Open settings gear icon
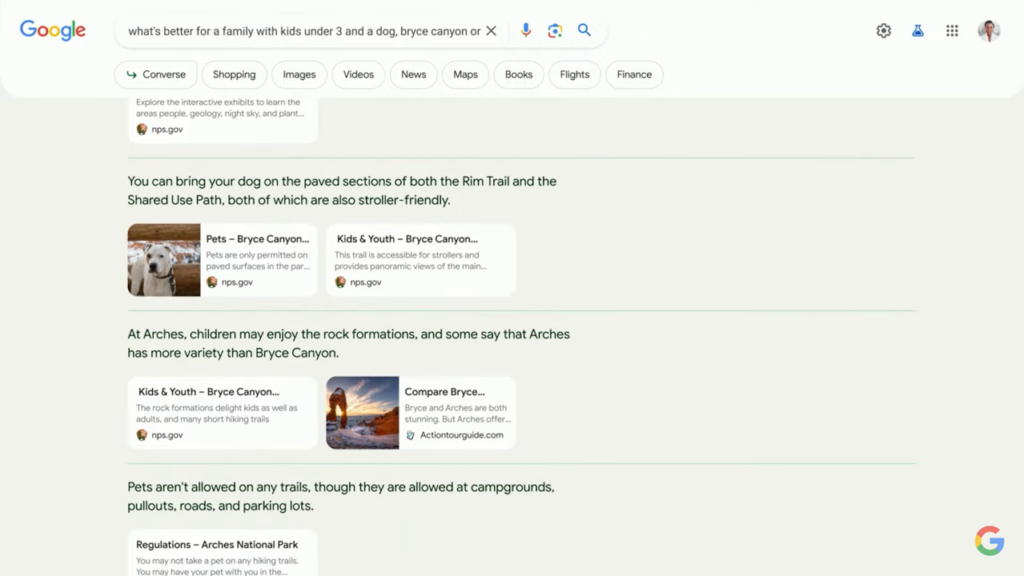The width and height of the screenshot is (1024, 576). click(884, 31)
